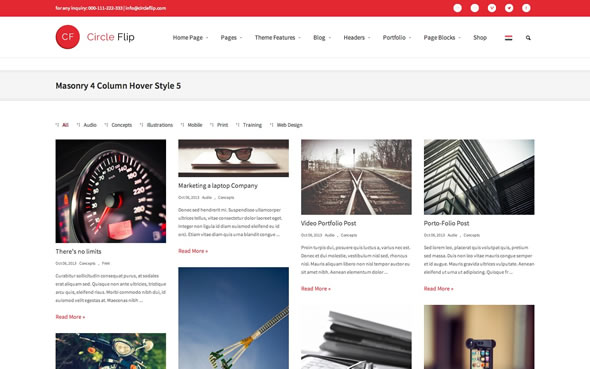
Task: Open the Shop menu item
Action: [x=480, y=38]
